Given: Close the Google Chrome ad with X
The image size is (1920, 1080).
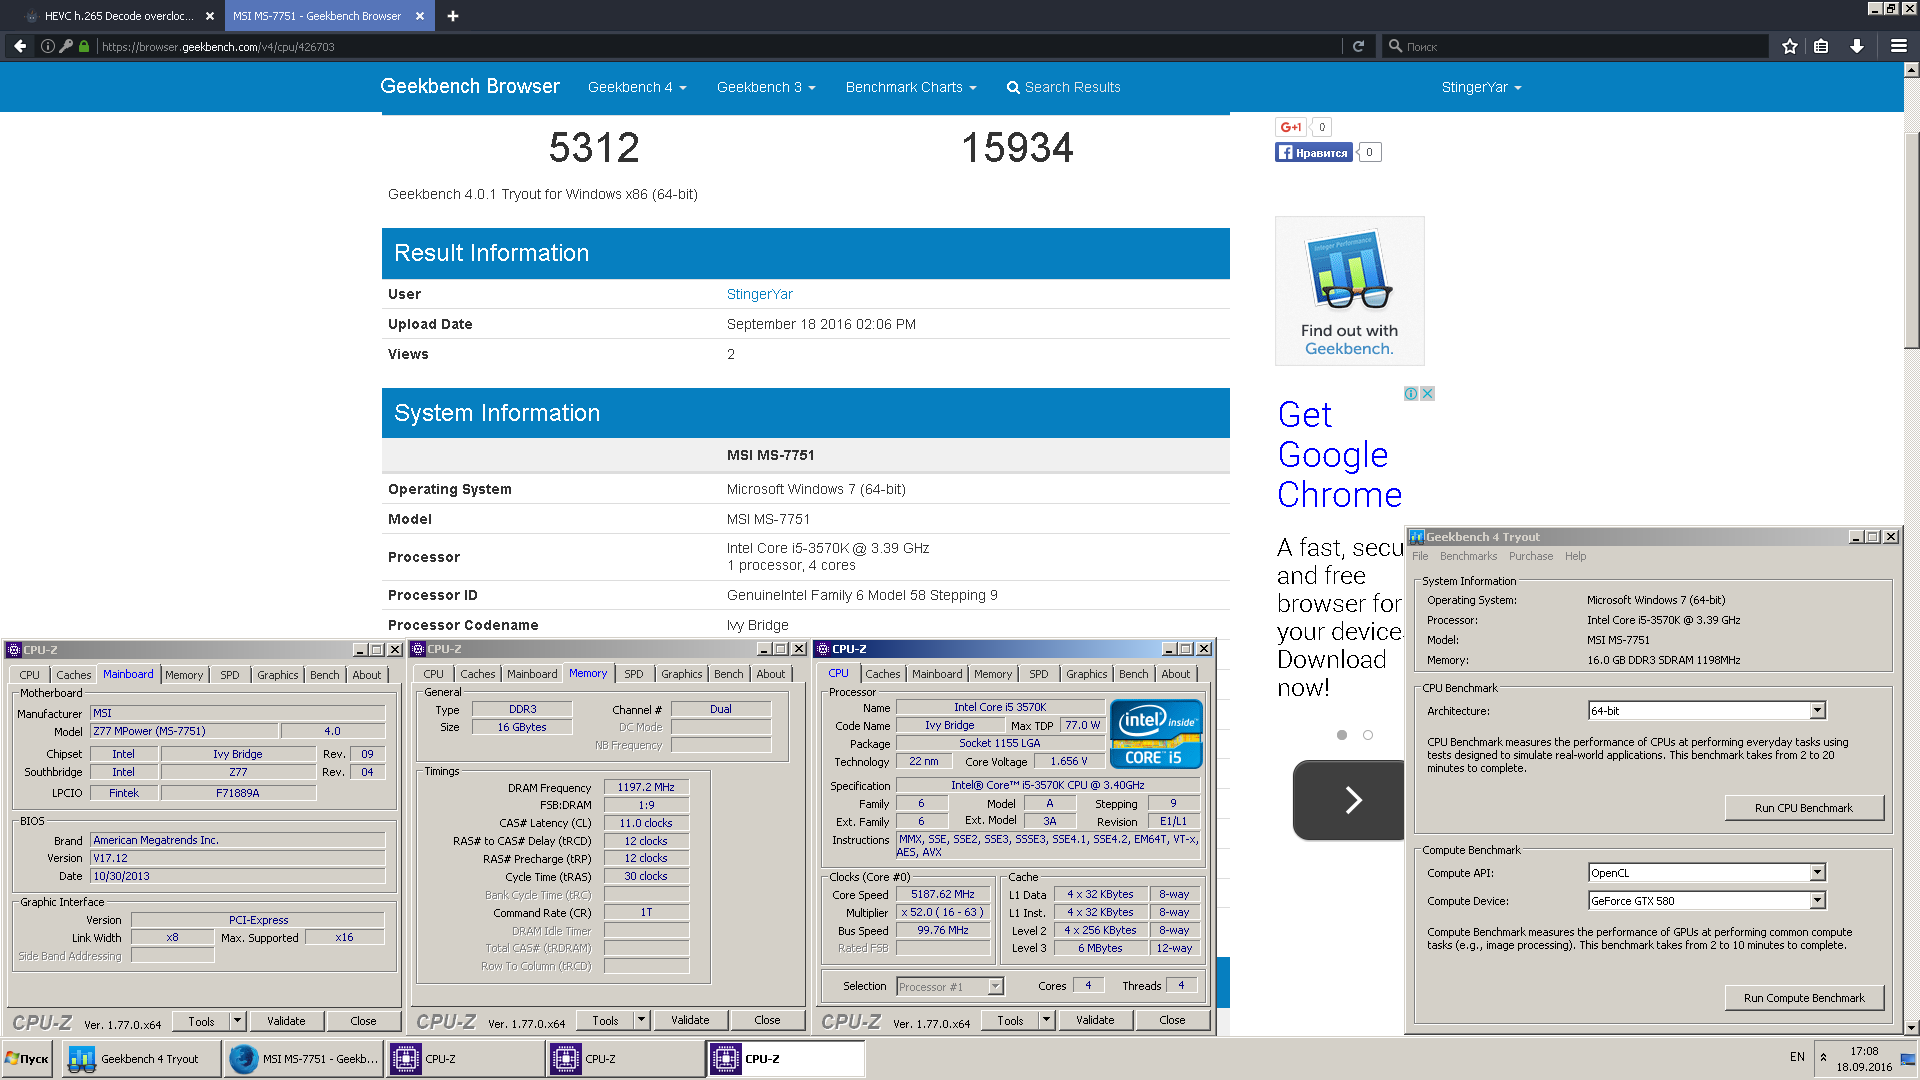Looking at the screenshot, I should [1427, 394].
